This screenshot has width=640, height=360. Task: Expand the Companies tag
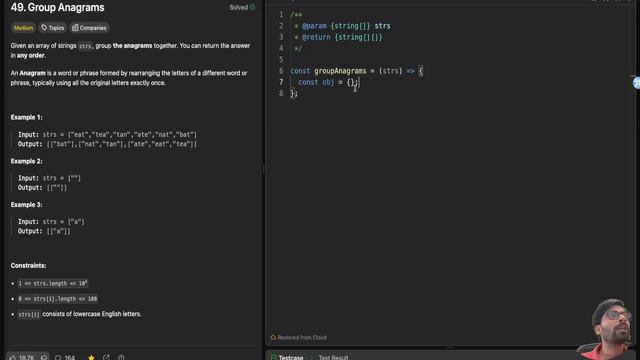(89, 28)
